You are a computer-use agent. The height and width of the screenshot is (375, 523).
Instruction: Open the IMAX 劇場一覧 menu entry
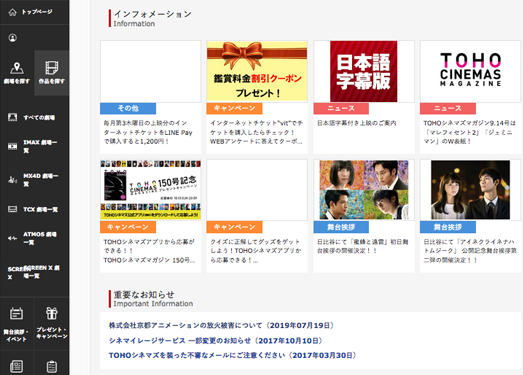click(40, 146)
